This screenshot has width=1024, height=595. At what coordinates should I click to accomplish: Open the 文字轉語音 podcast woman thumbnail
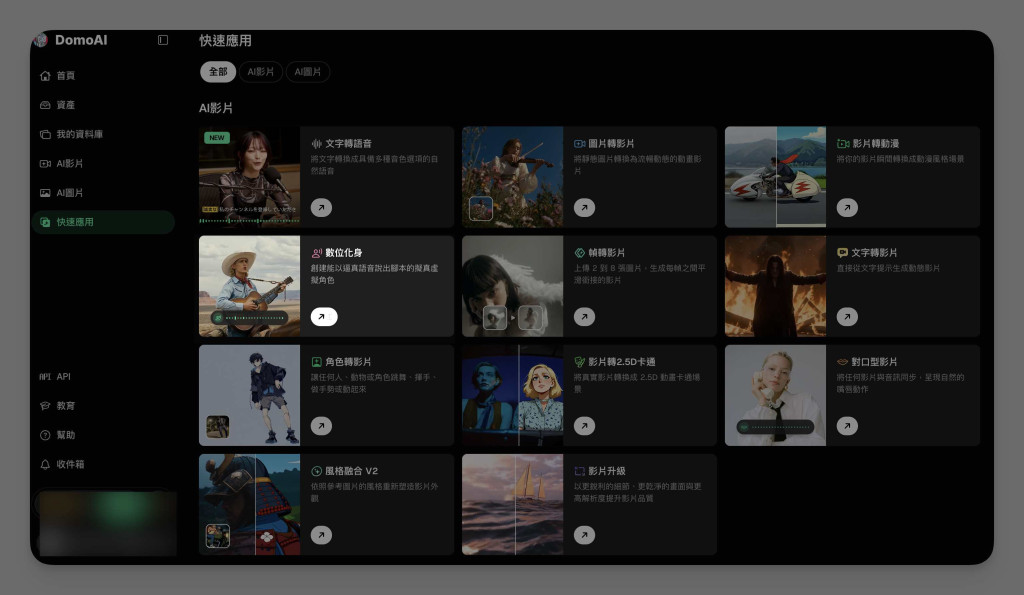point(249,177)
